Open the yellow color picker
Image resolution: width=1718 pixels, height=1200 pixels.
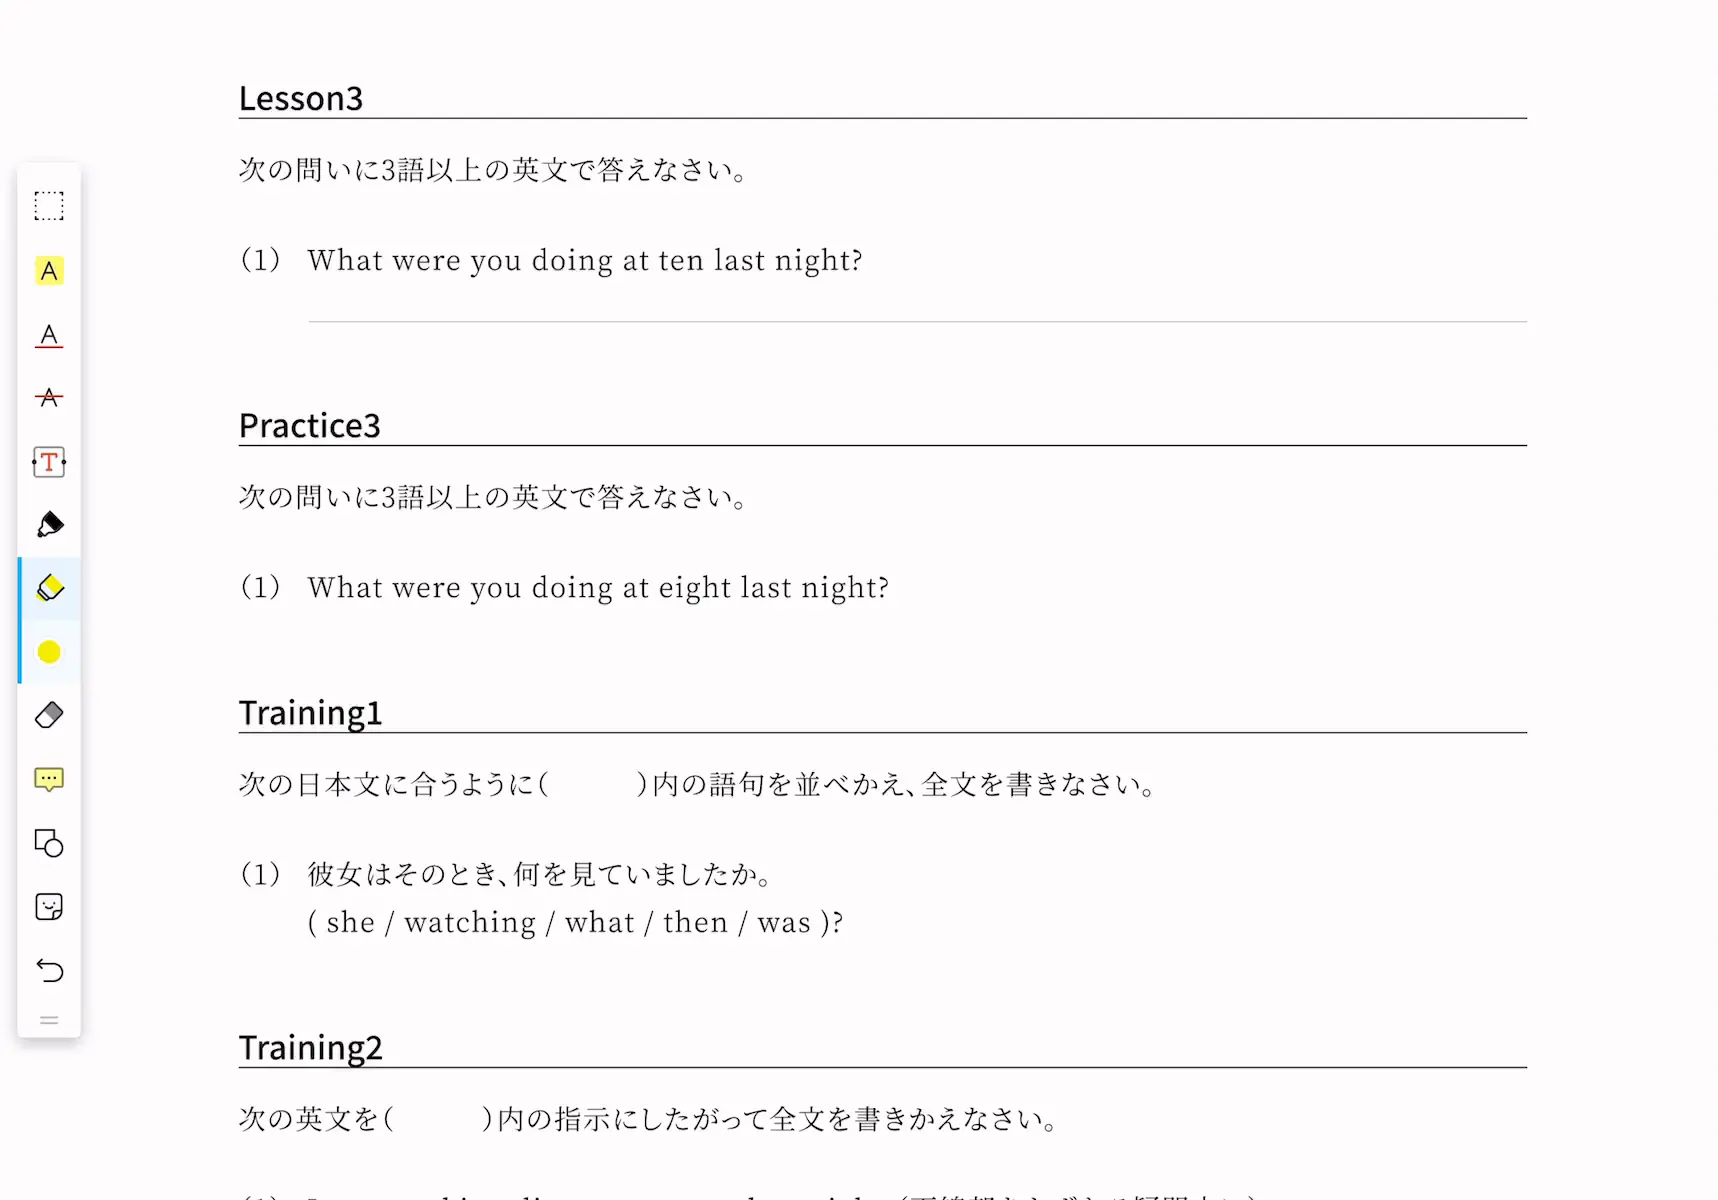point(49,652)
